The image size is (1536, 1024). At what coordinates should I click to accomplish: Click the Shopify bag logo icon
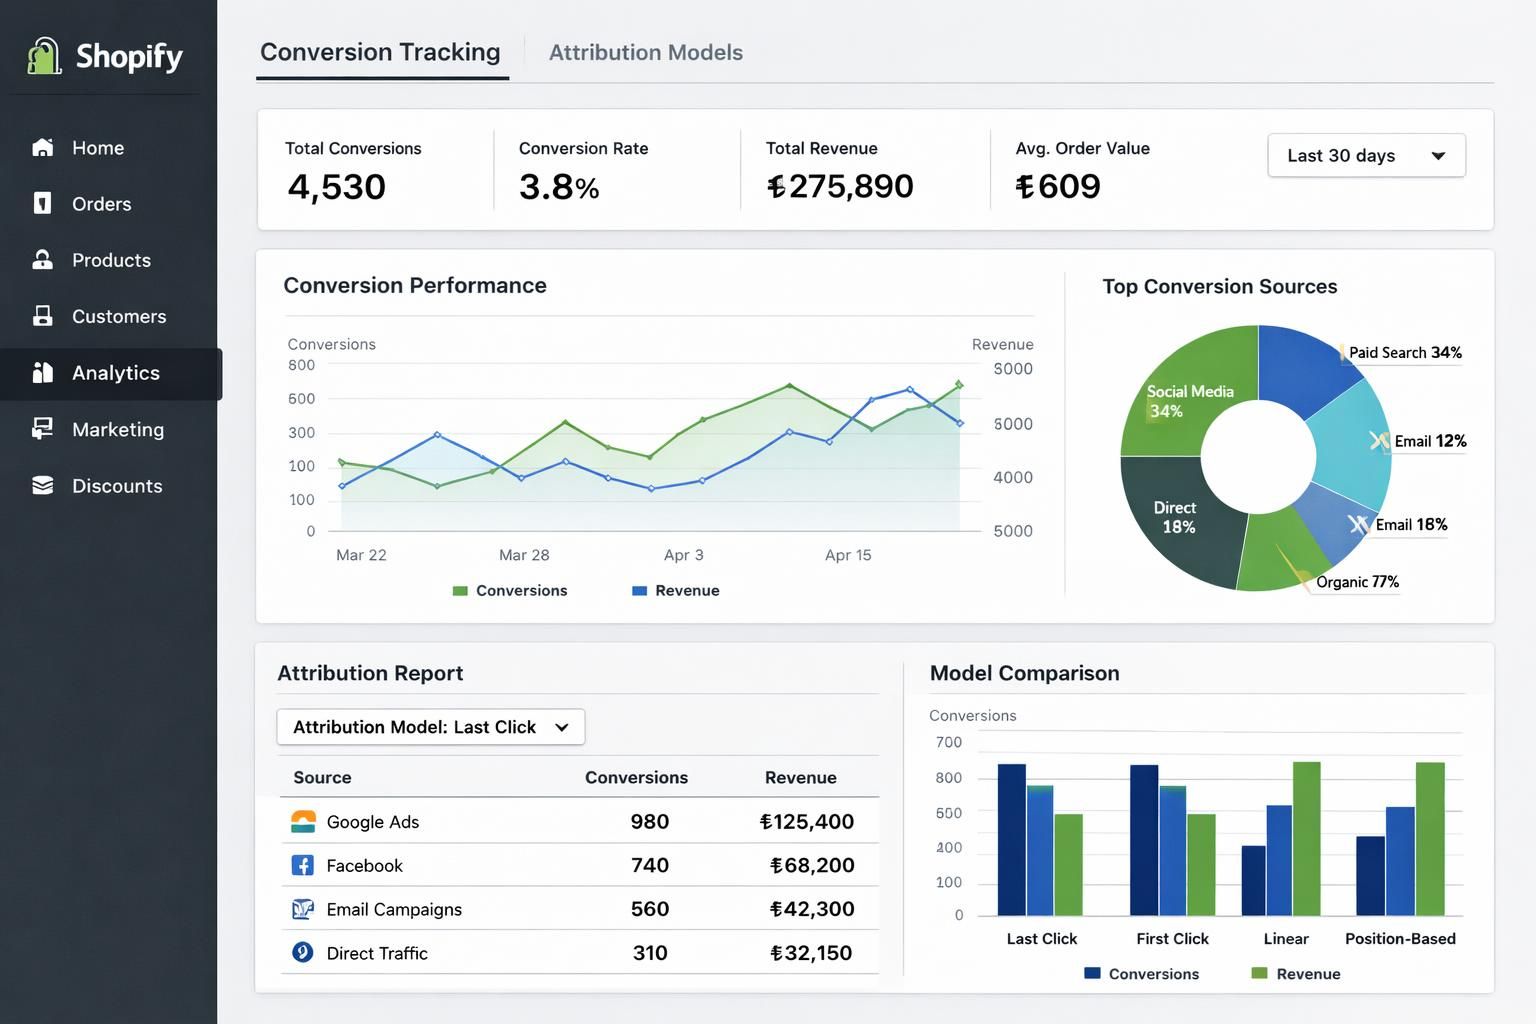[x=44, y=56]
